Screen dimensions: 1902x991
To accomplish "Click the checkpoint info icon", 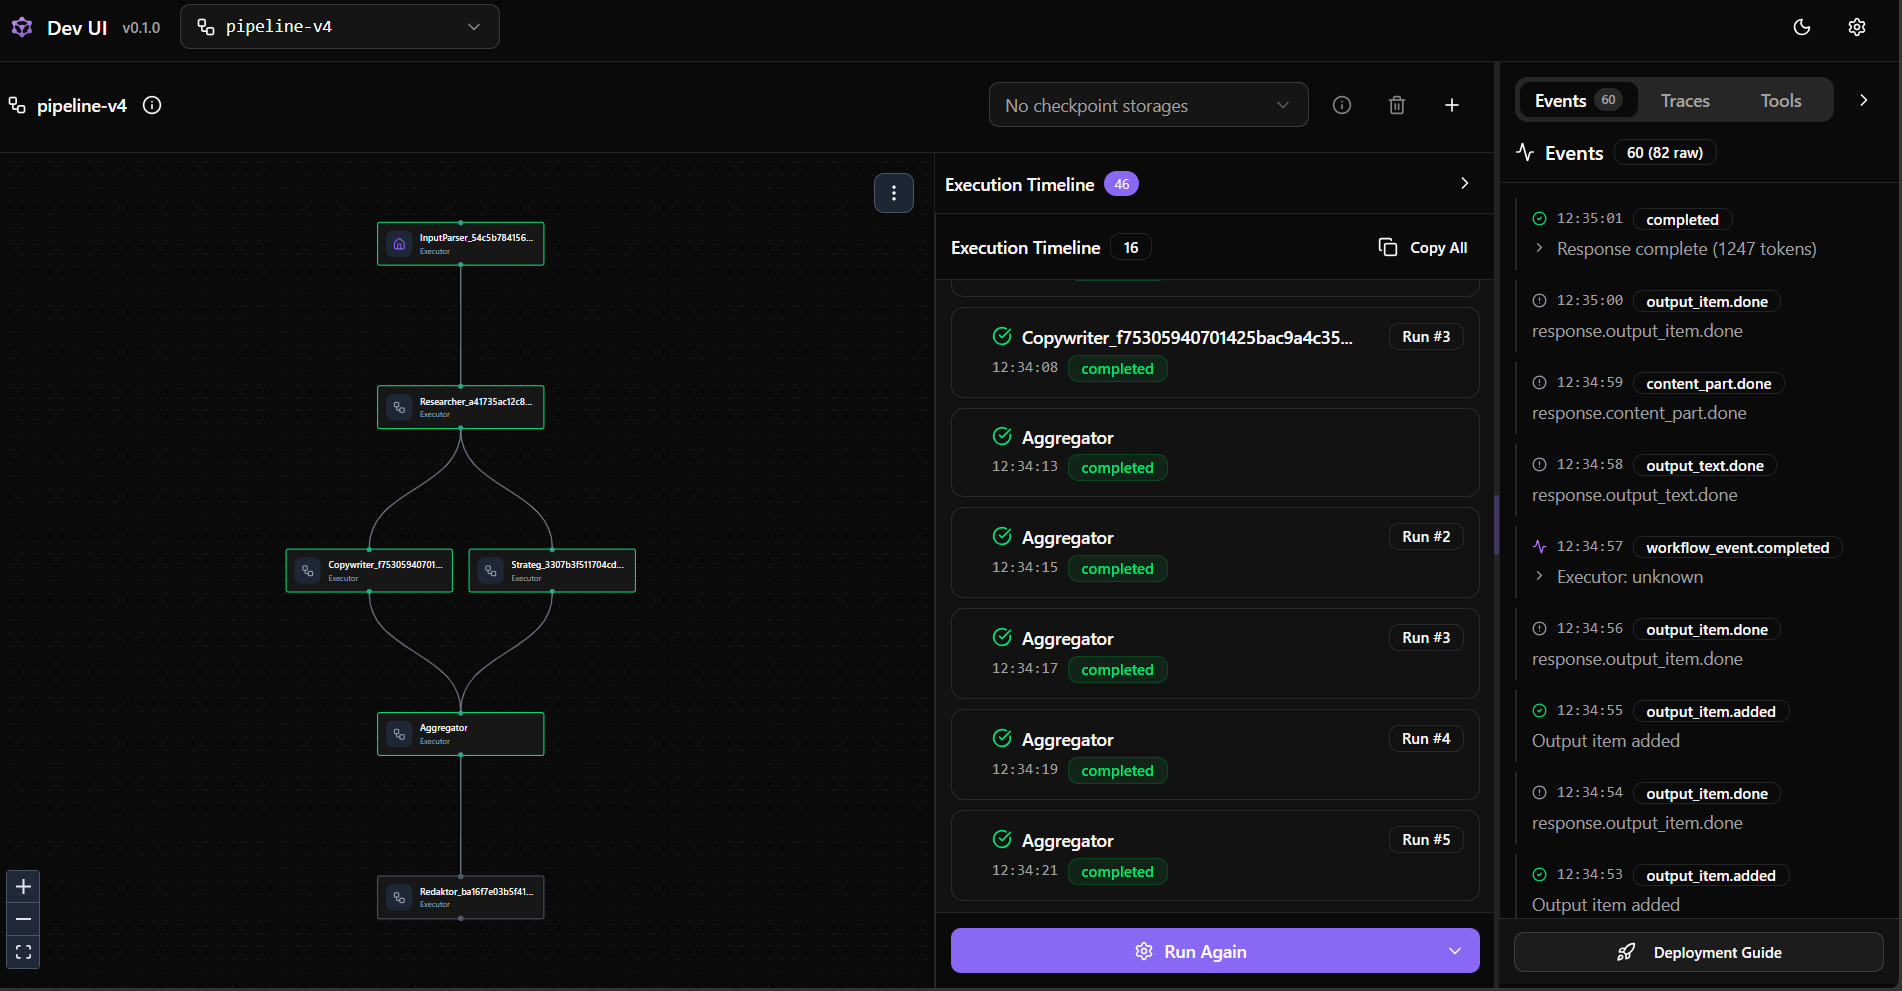I will [x=1342, y=105].
